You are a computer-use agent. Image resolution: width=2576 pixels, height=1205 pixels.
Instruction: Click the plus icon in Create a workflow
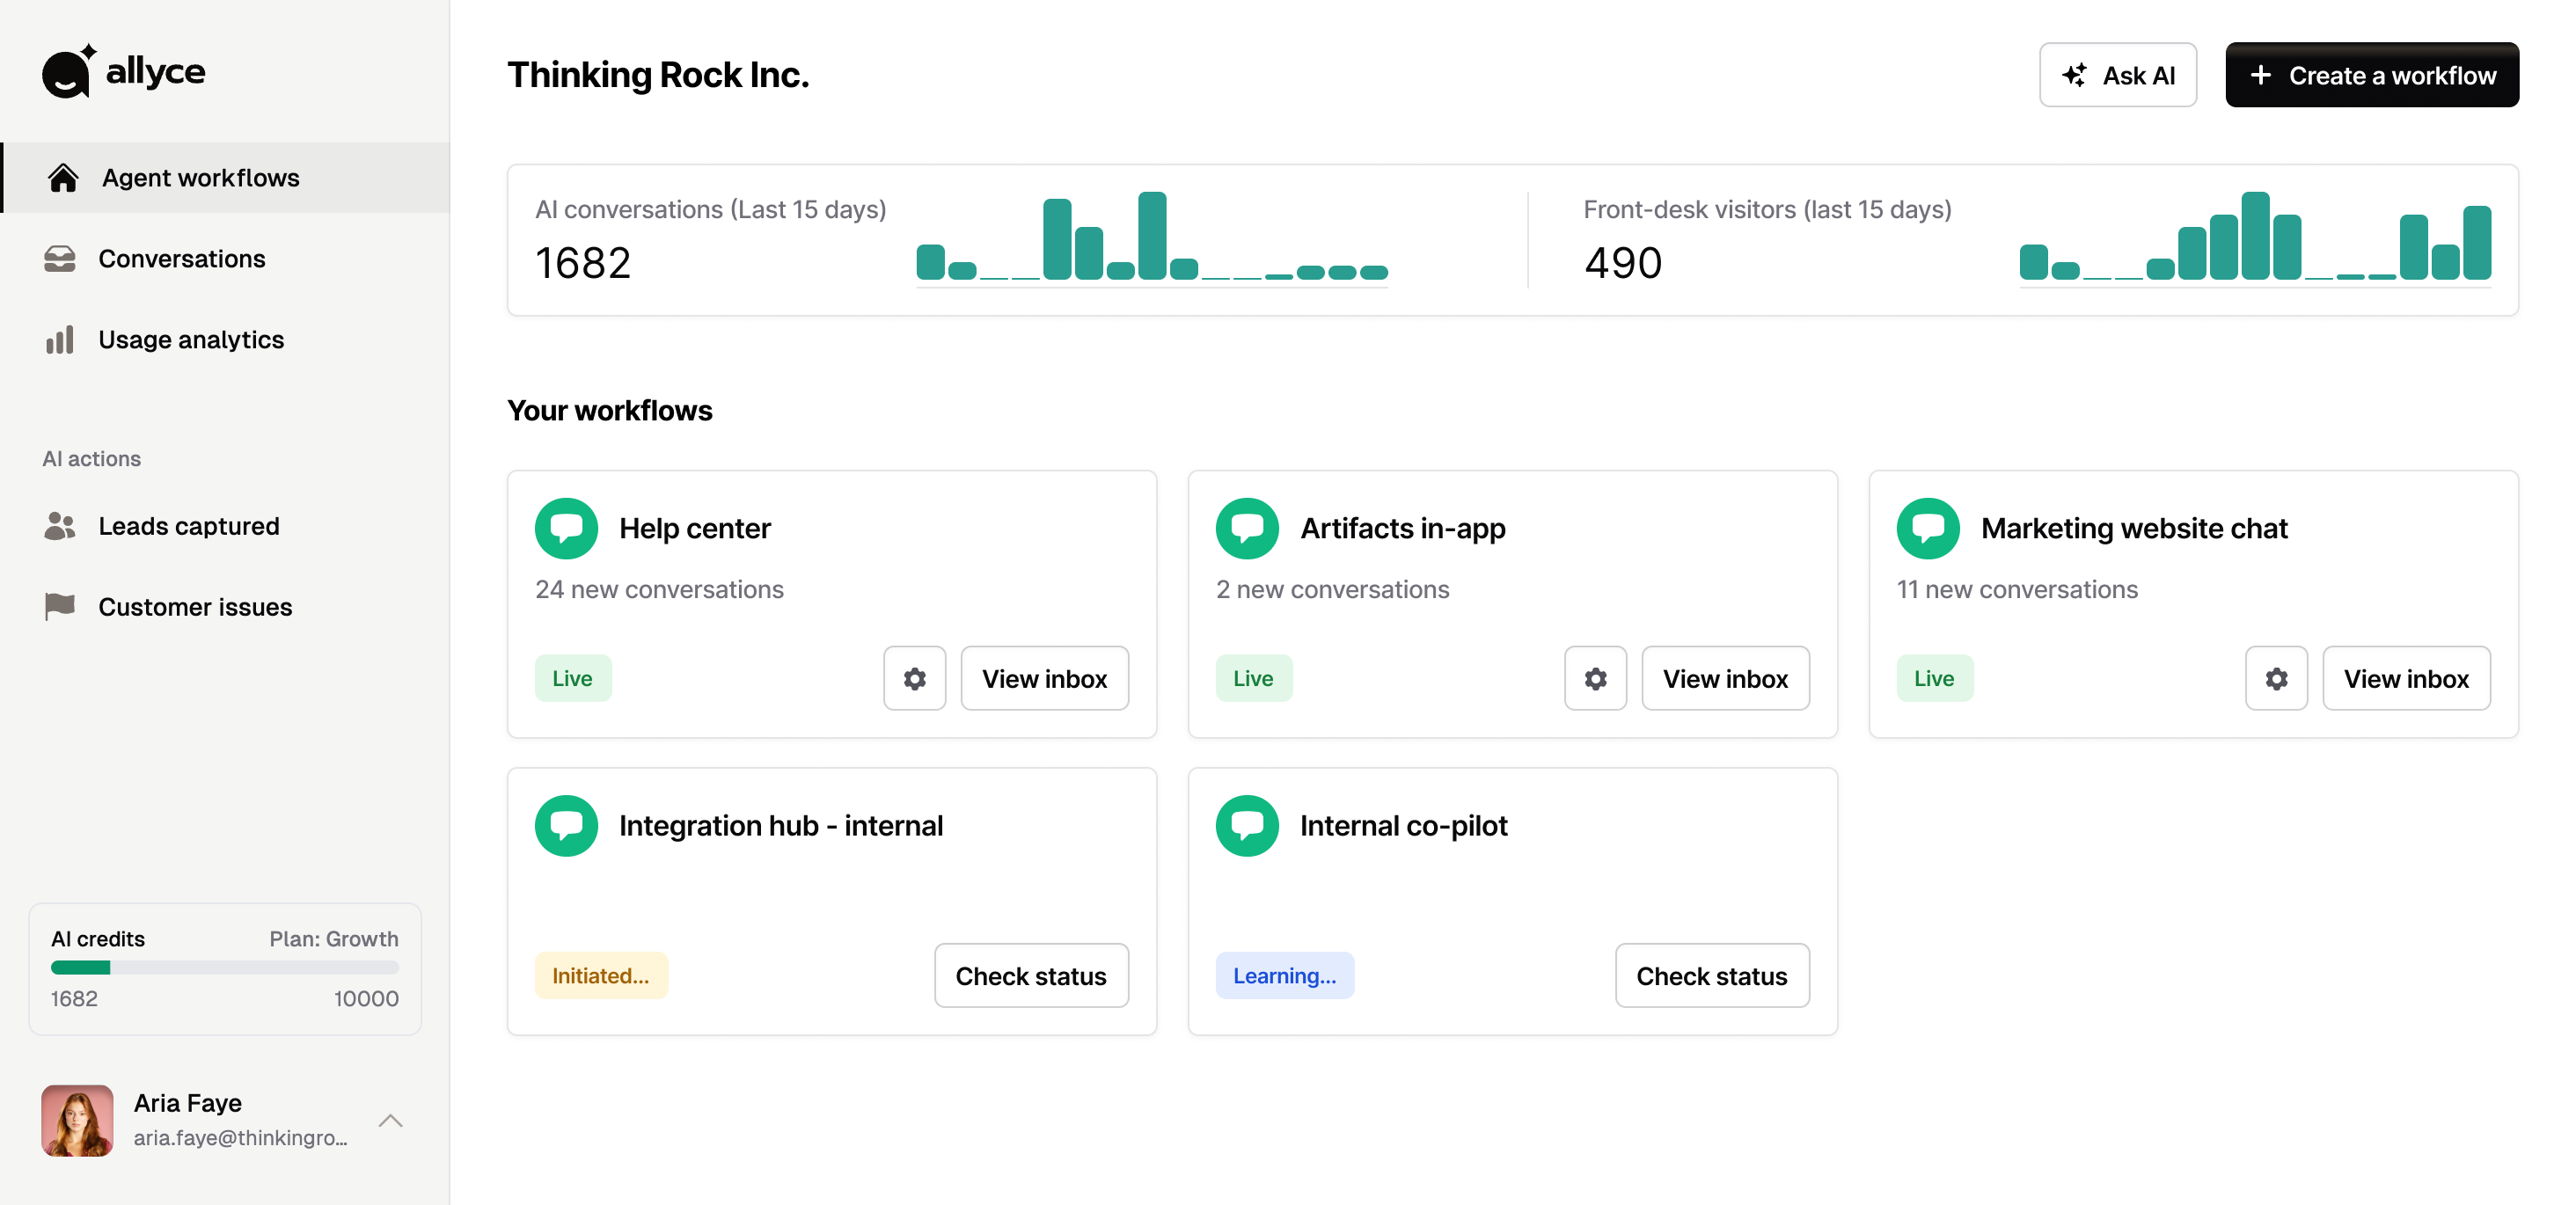[2260, 75]
